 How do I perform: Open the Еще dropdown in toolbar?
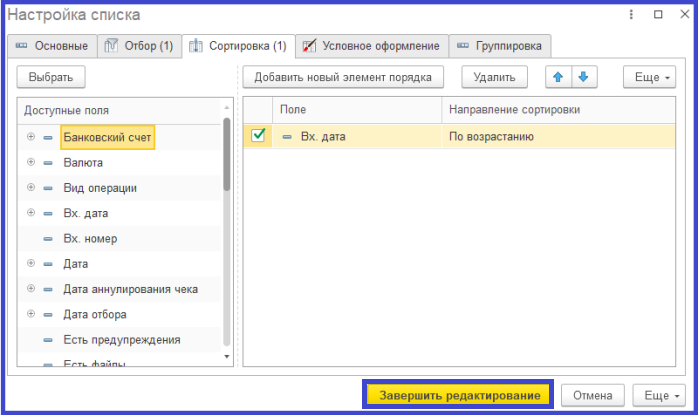(649, 77)
